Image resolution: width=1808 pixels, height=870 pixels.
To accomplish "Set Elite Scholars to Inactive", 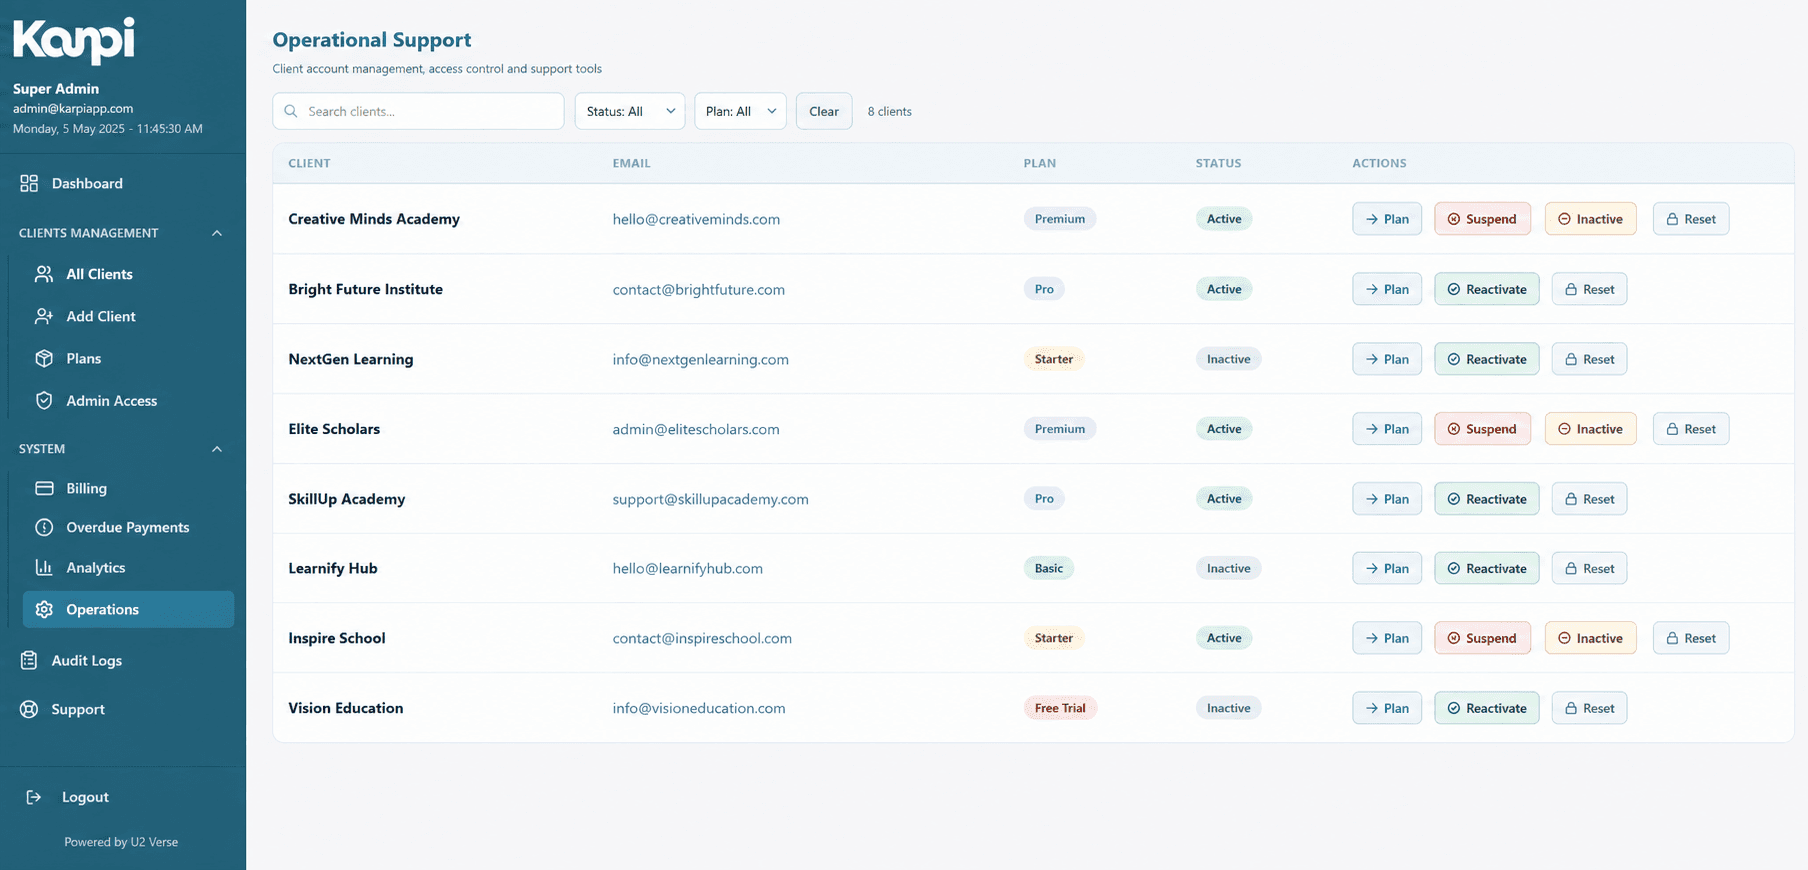I will pos(1590,429).
